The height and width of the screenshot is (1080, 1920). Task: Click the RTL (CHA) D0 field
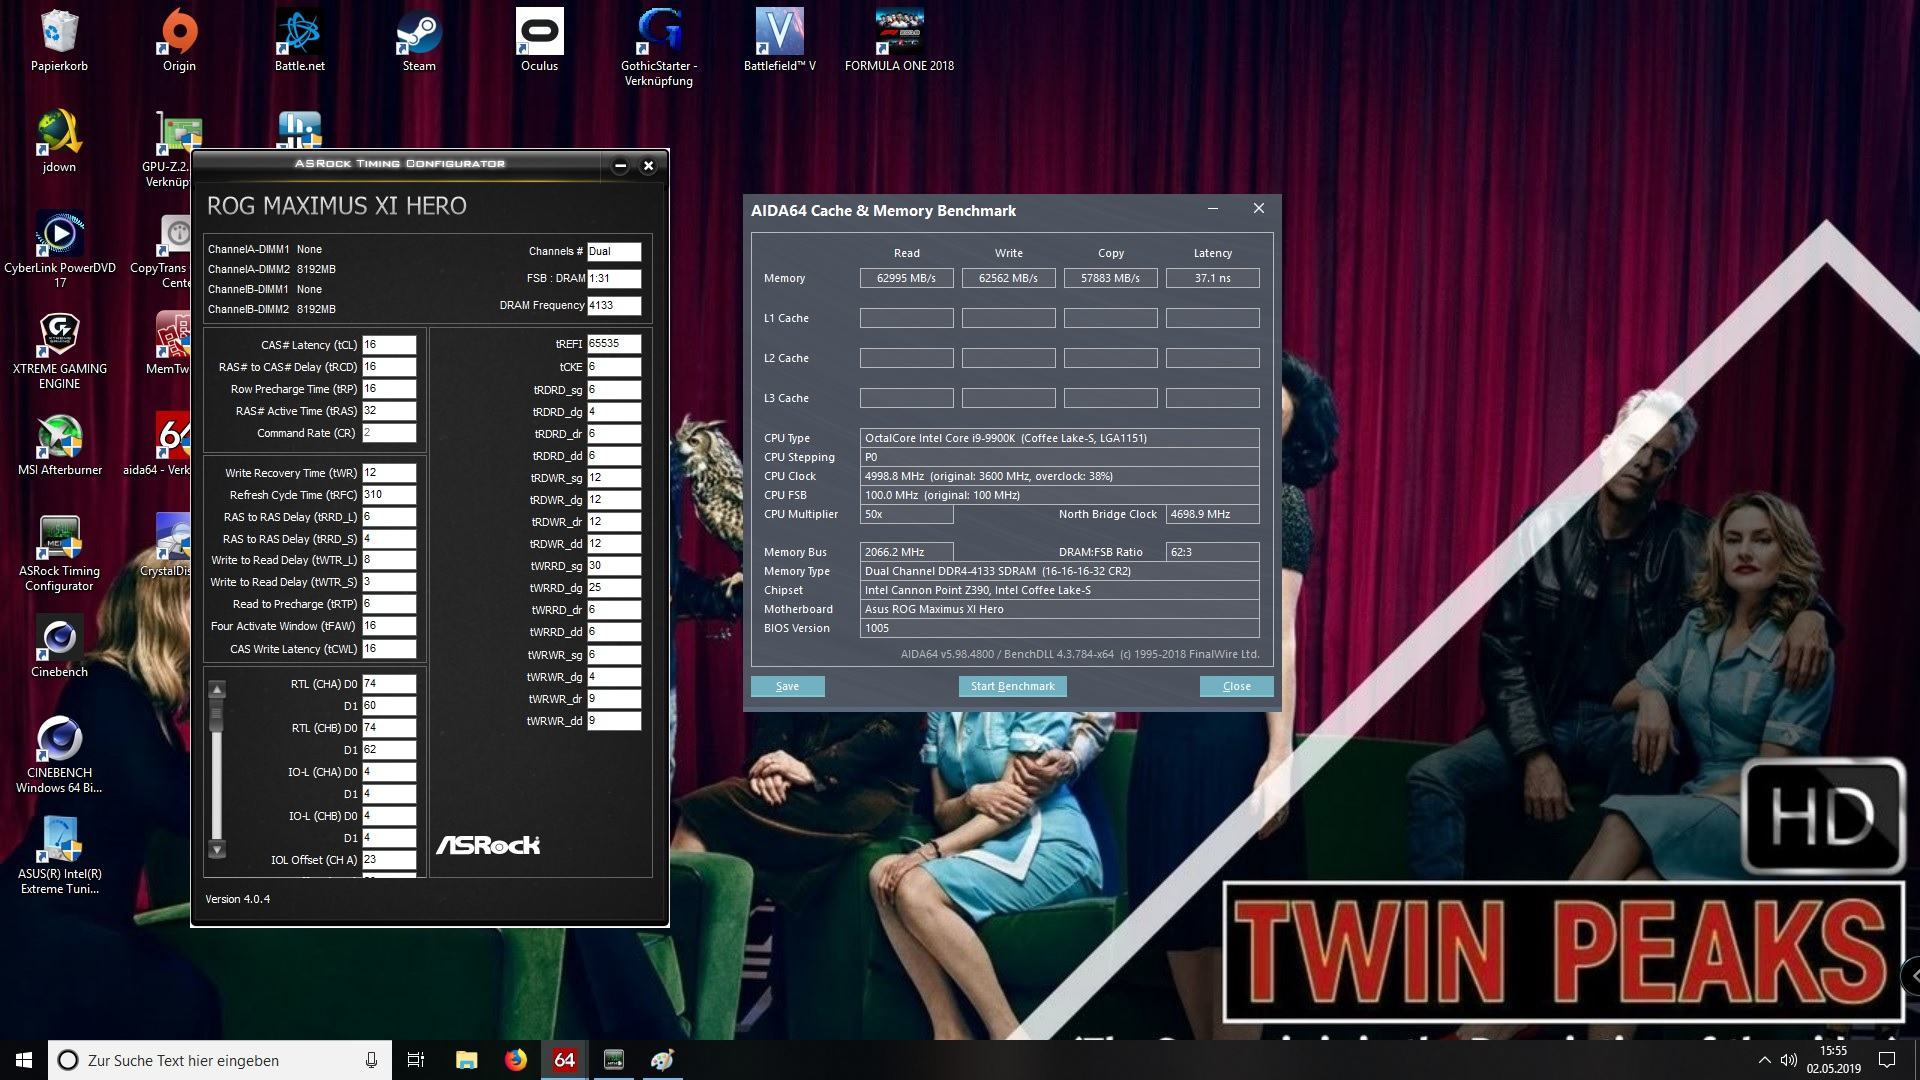pos(388,684)
